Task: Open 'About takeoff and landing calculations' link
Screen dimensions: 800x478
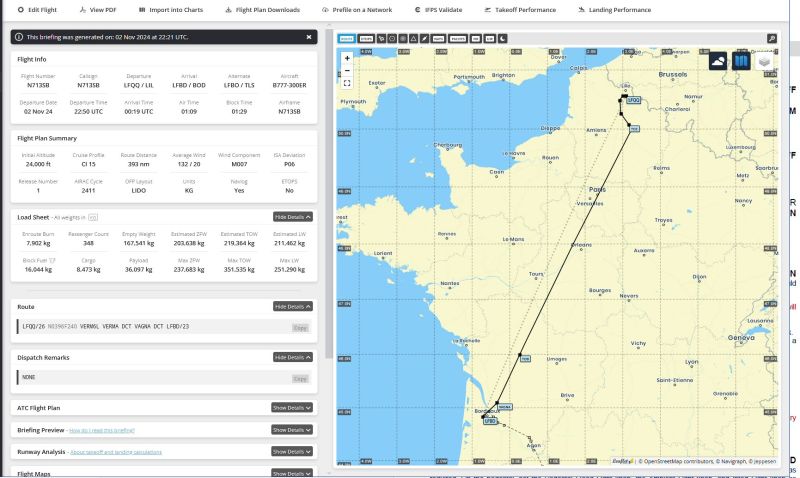Action: point(116,452)
